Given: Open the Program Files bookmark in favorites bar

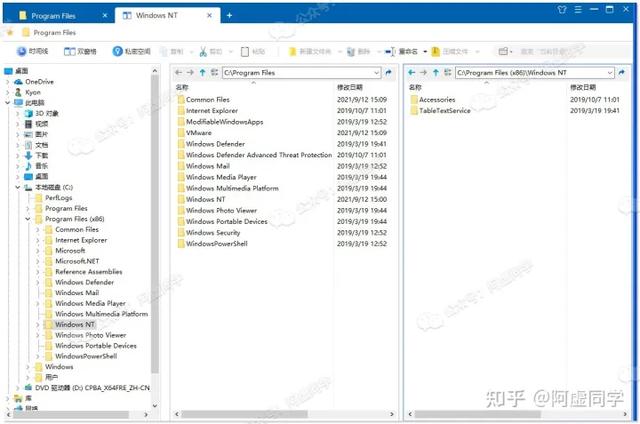Looking at the screenshot, I should (49, 32).
